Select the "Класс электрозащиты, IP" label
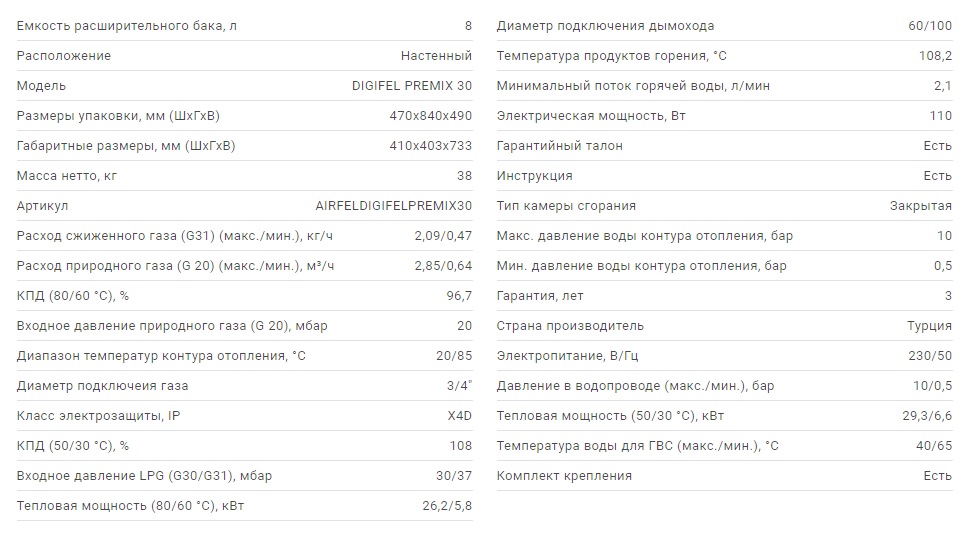Image resolution: width=975 pixels, height=533 pixels. tap(98, 416)
